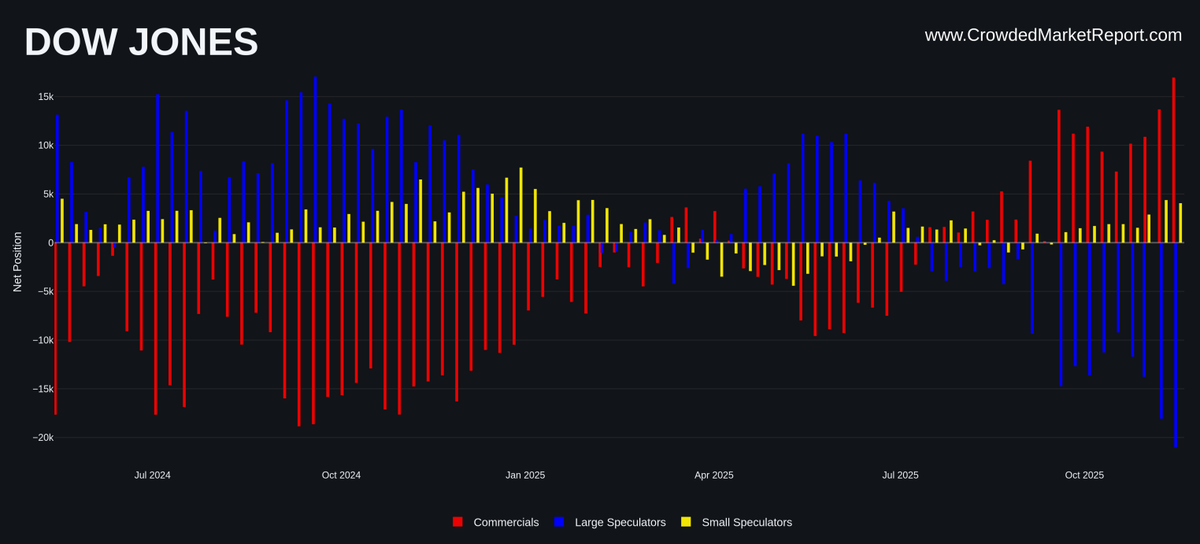
Task: Select the 10k y-axis tick label
Action: click(x=46, y=145)
